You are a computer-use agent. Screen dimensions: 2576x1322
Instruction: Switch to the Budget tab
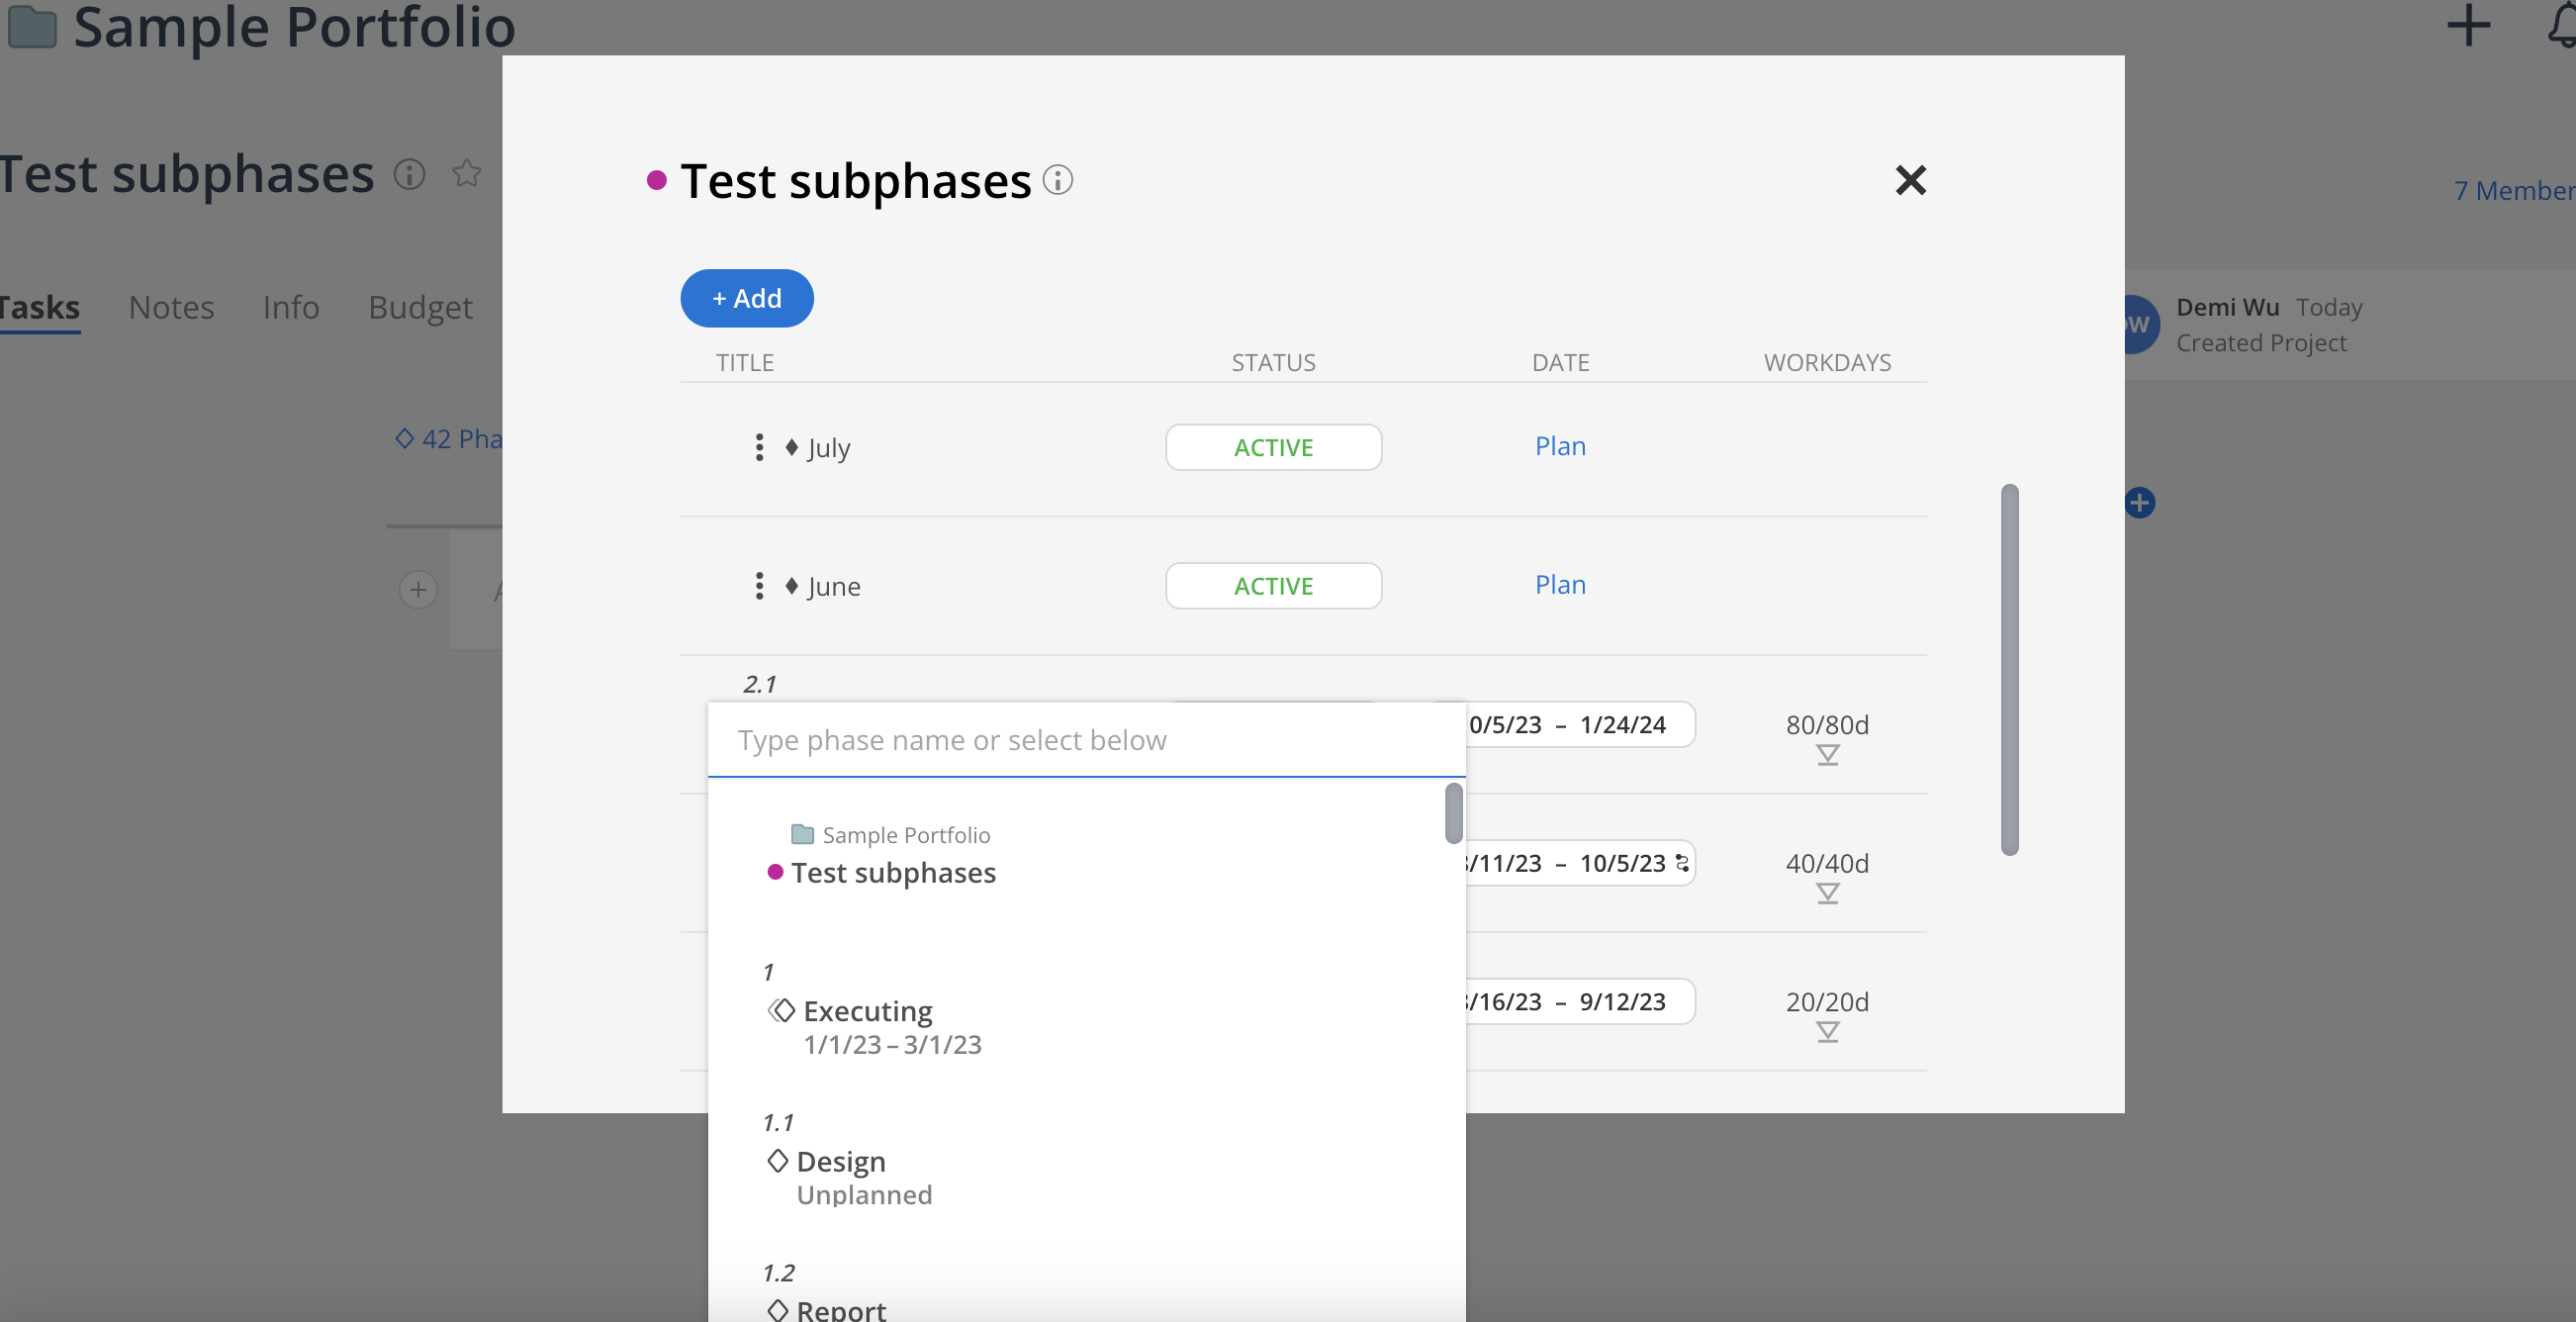click(420, 307)
